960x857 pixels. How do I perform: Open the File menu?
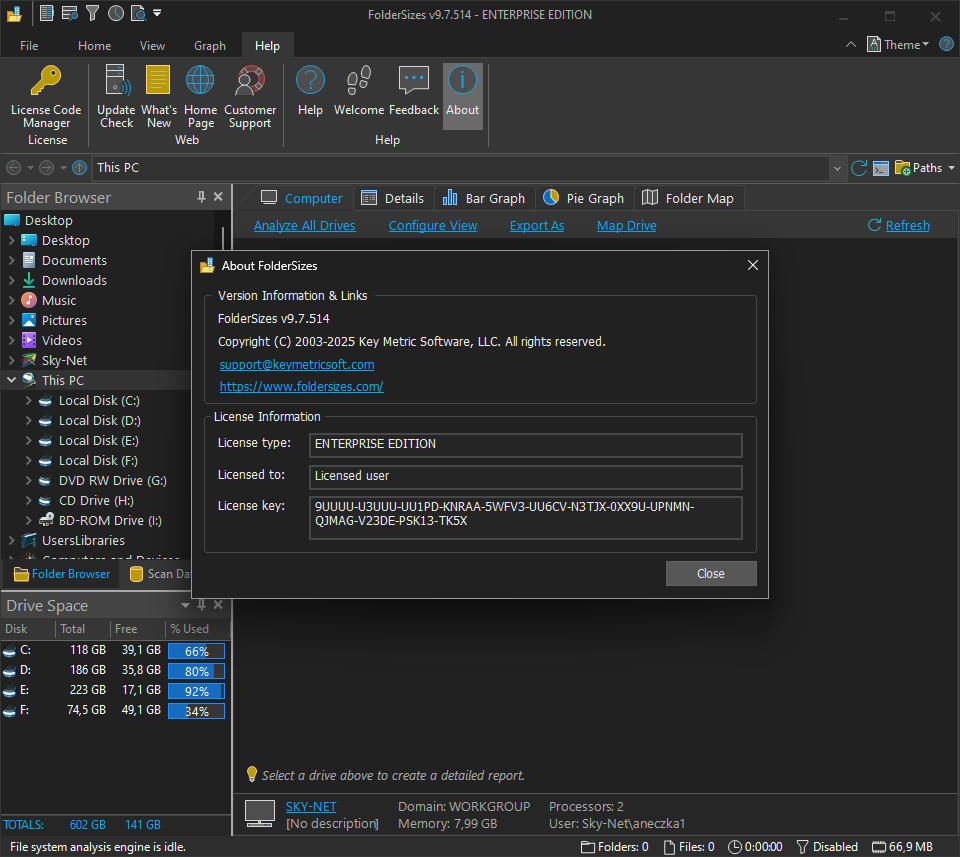[x=29, y=46]
